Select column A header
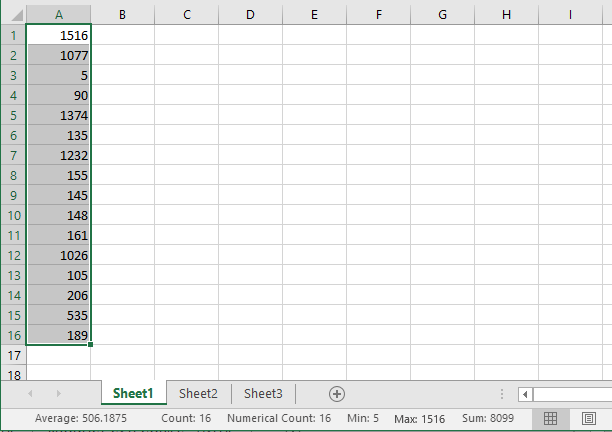612x432 pixels. coord(59,15)
